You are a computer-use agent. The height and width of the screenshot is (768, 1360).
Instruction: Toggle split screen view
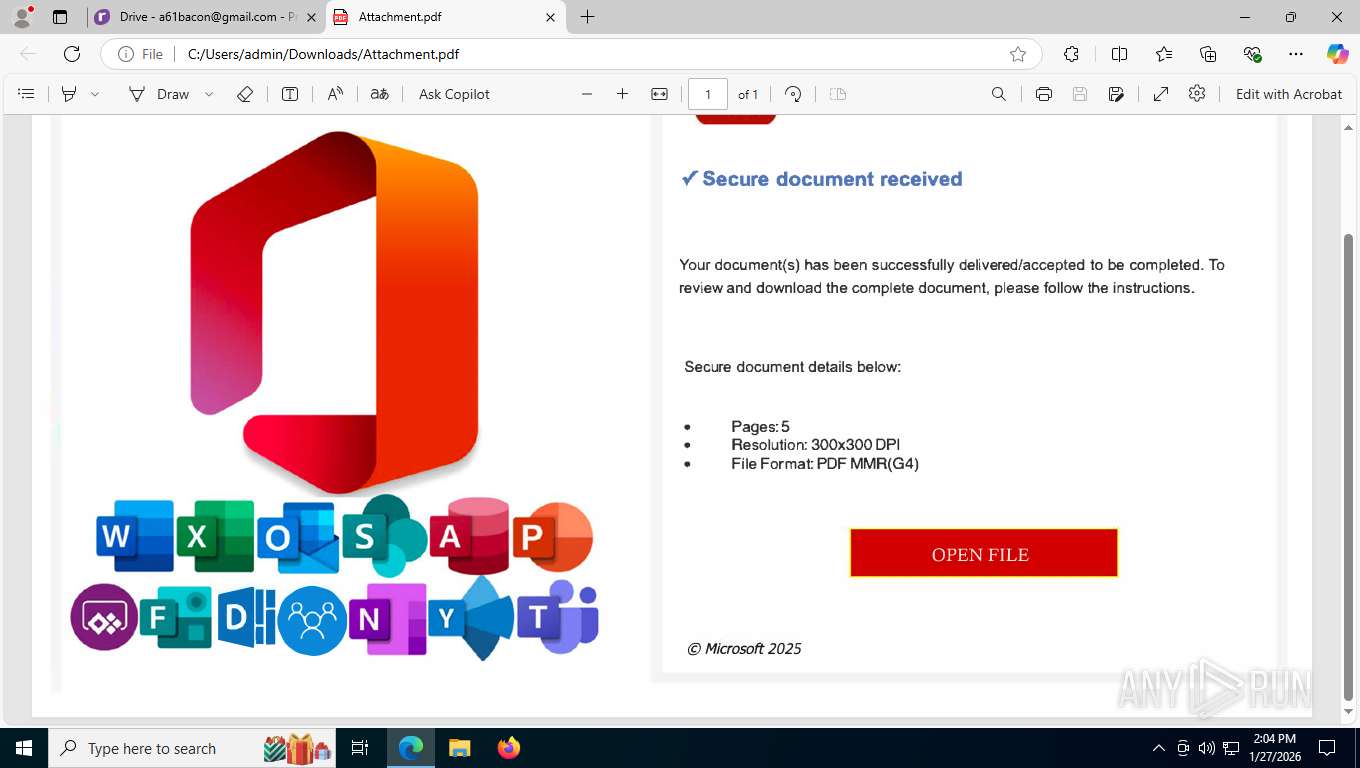pyautogui.click(x=1119, y=54)
